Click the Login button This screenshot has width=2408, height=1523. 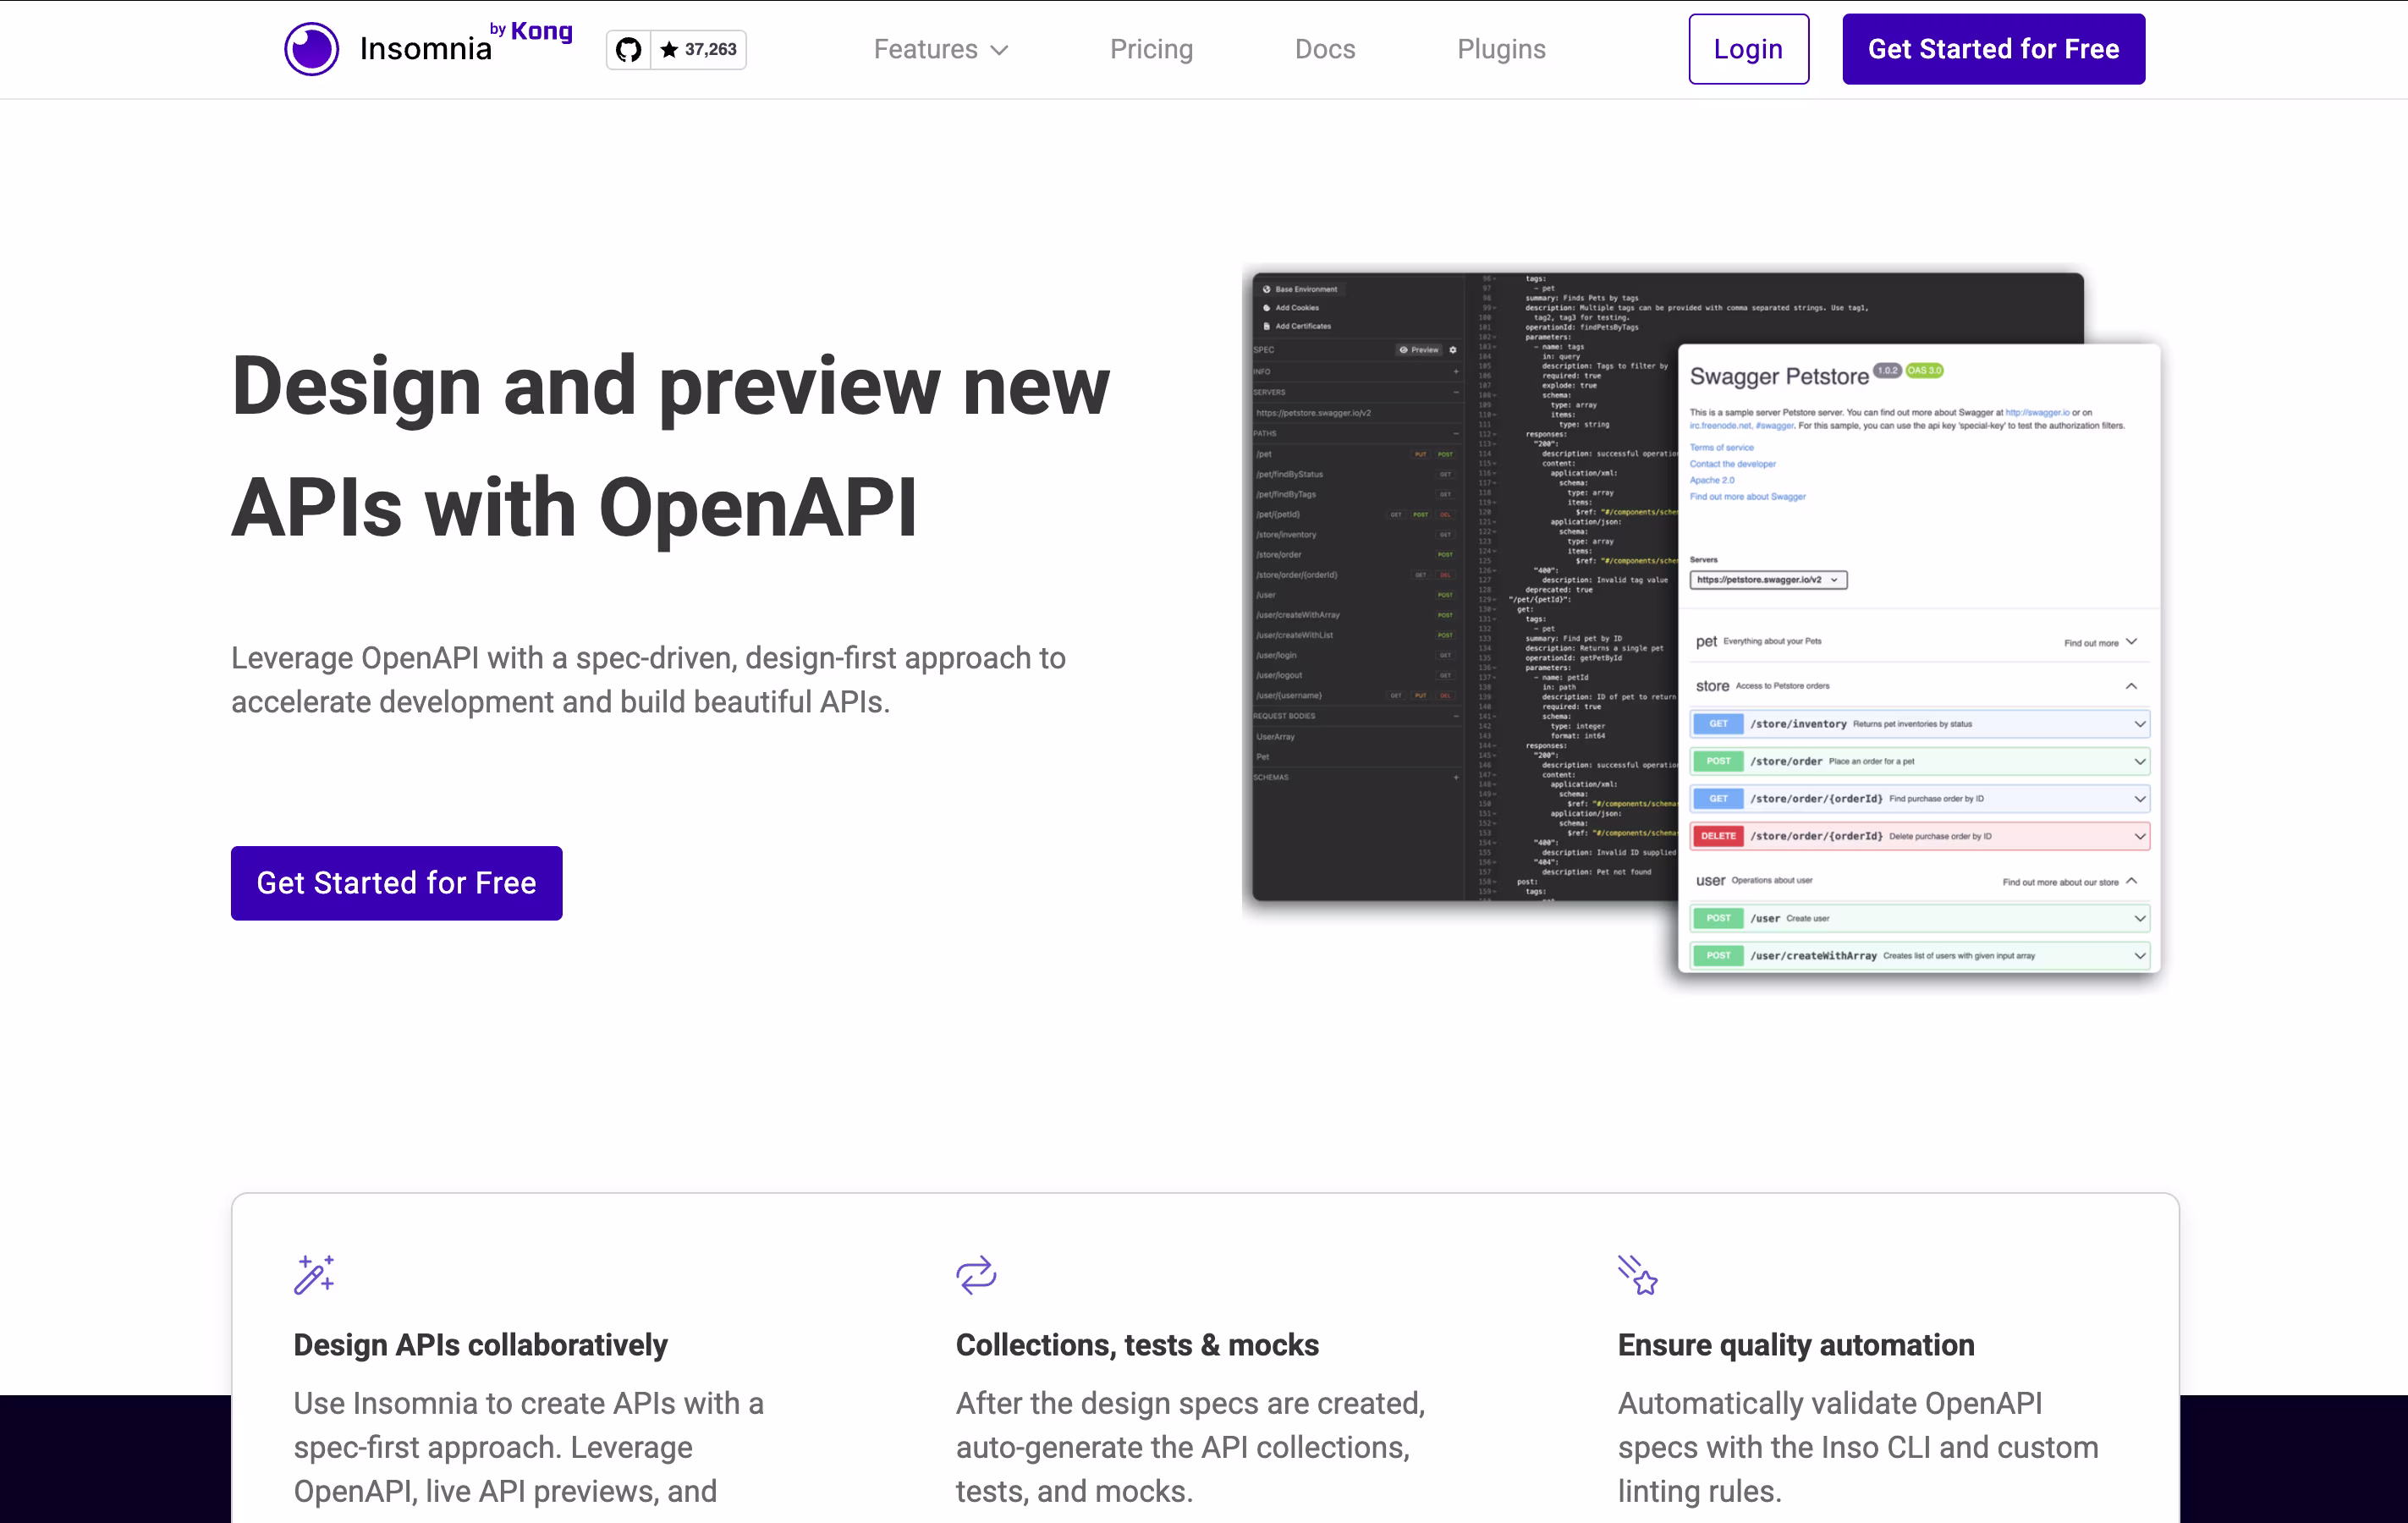[1748, 49]
